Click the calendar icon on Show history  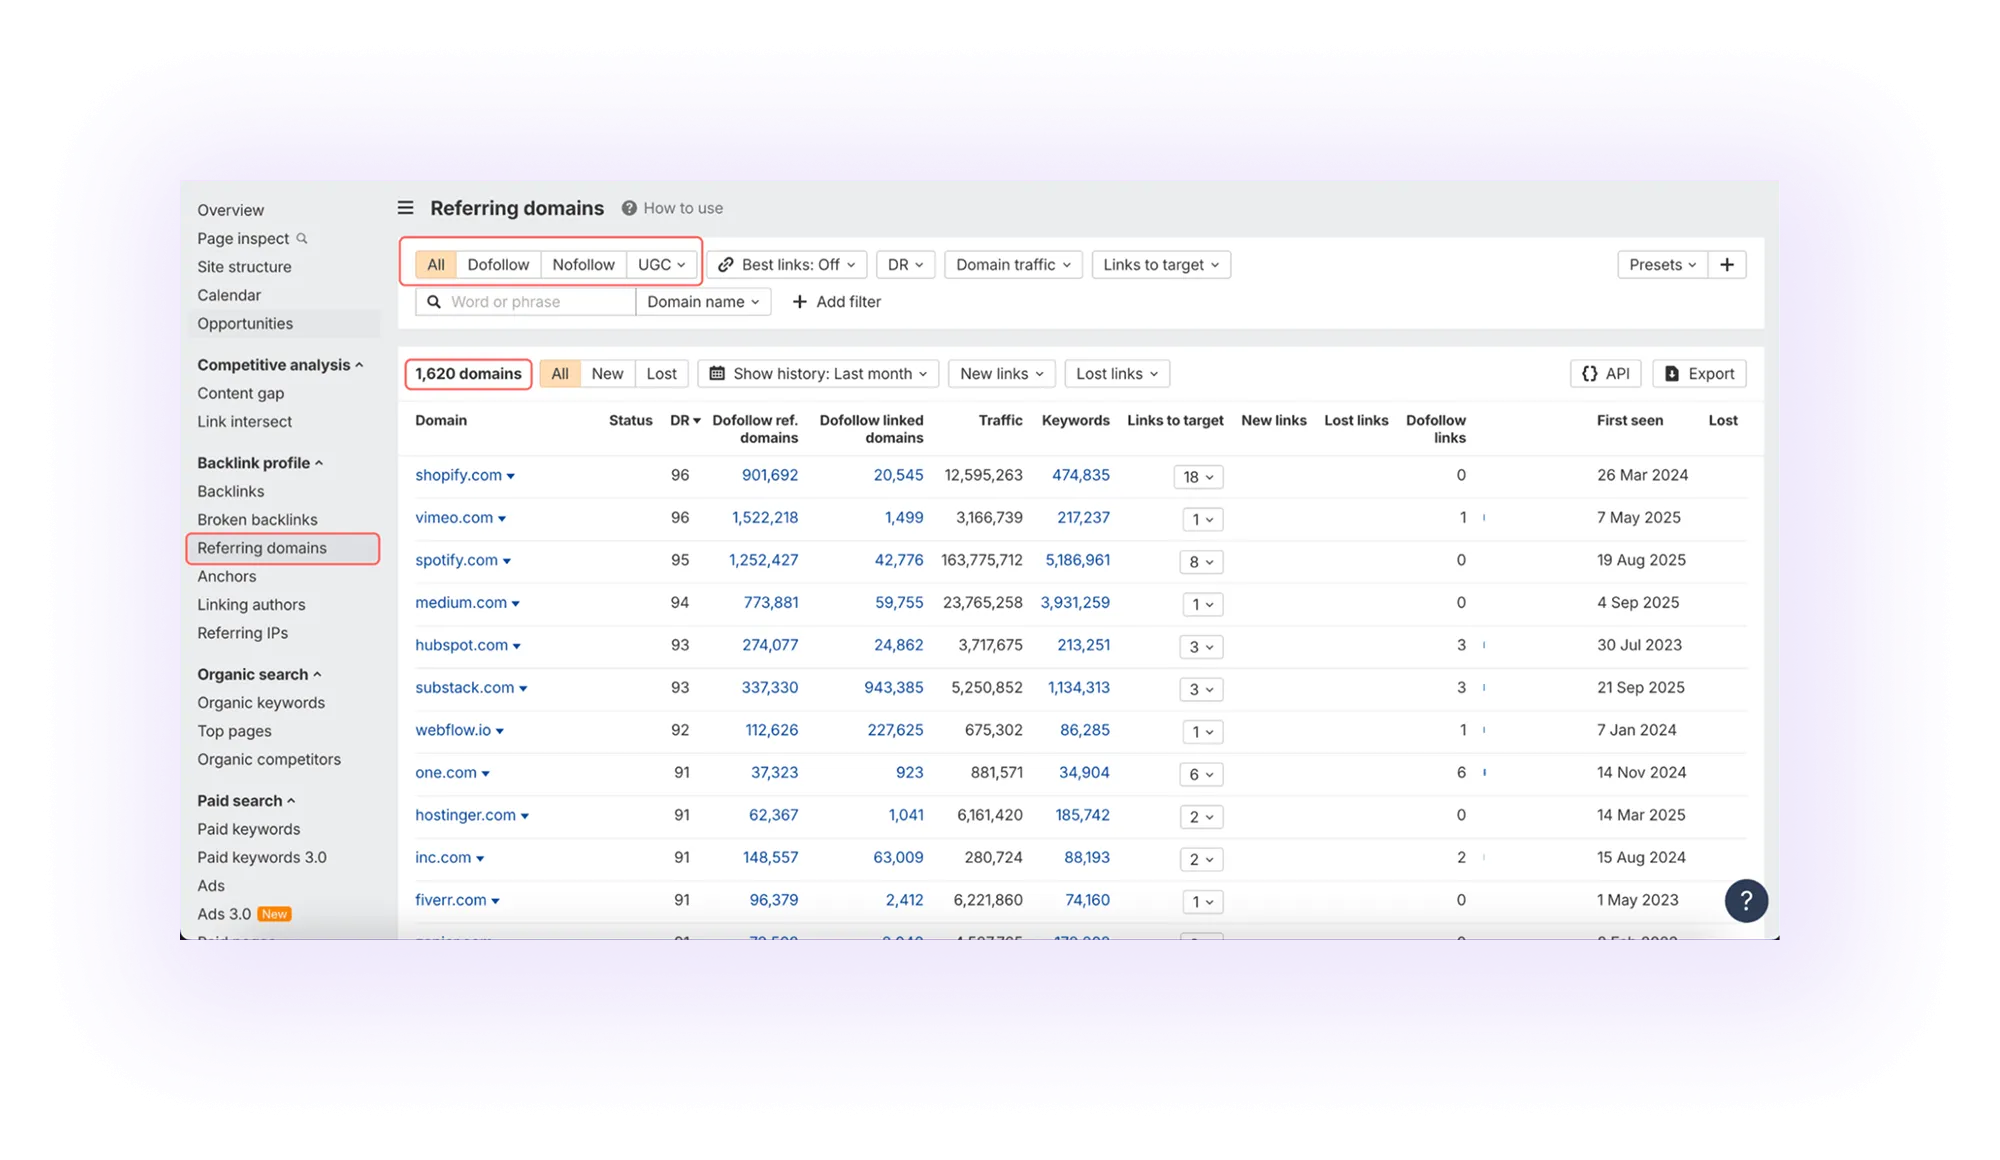point(716,373)
